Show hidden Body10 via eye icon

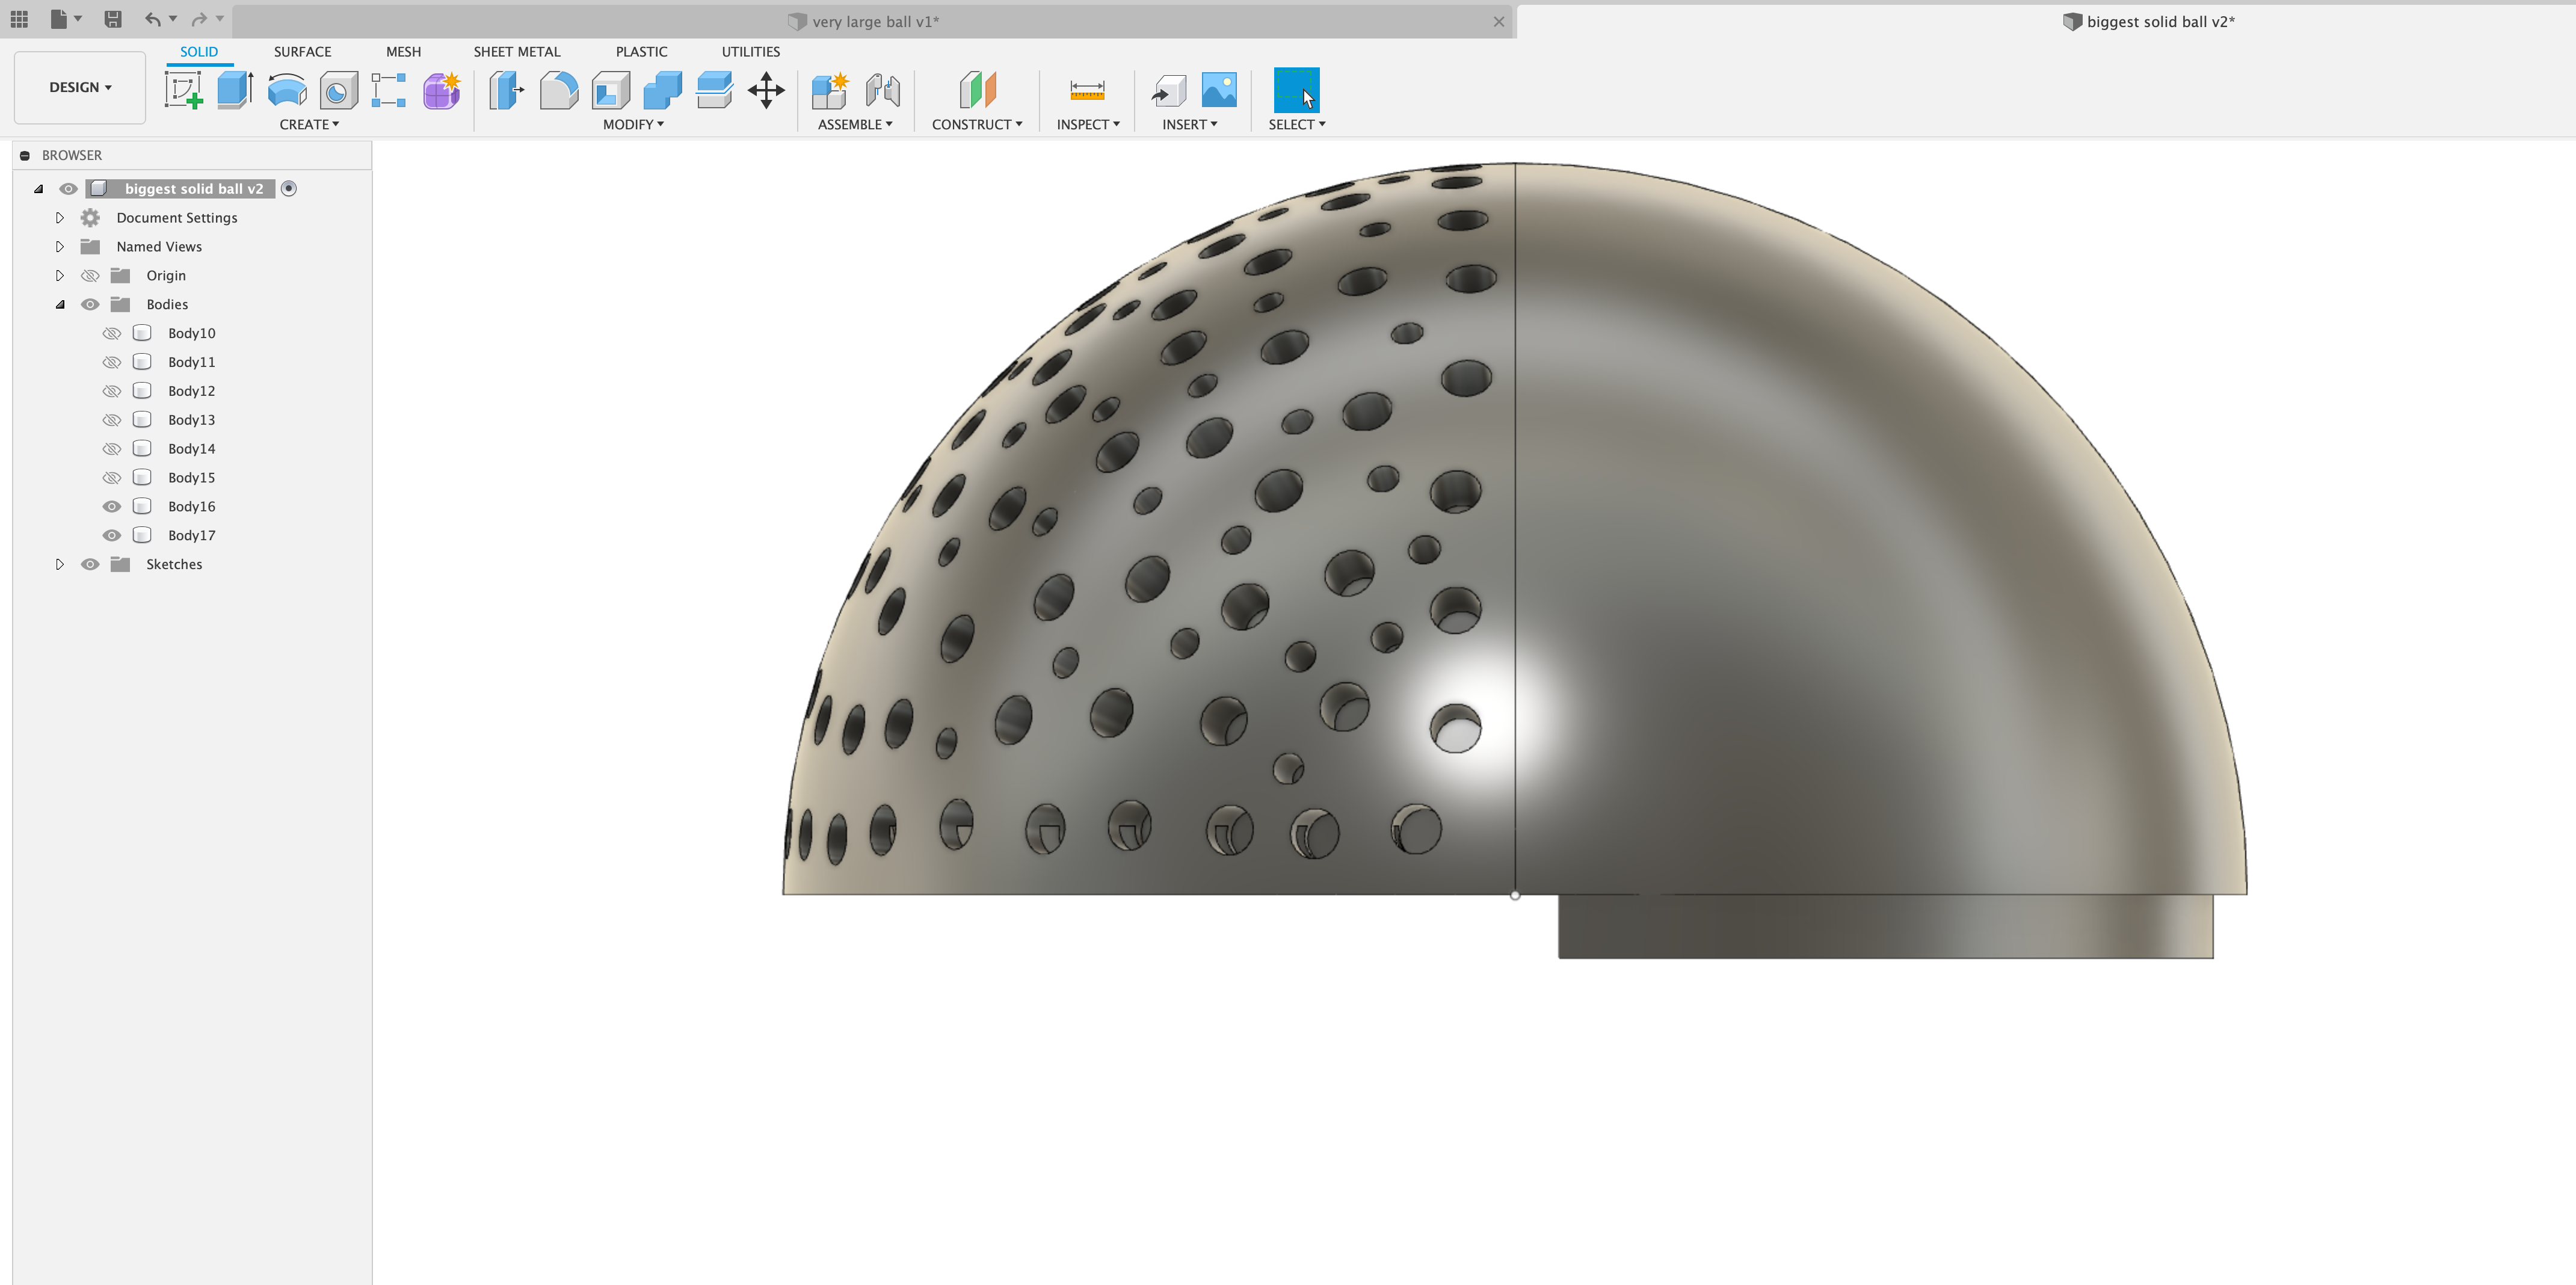[x=112, y=333]
